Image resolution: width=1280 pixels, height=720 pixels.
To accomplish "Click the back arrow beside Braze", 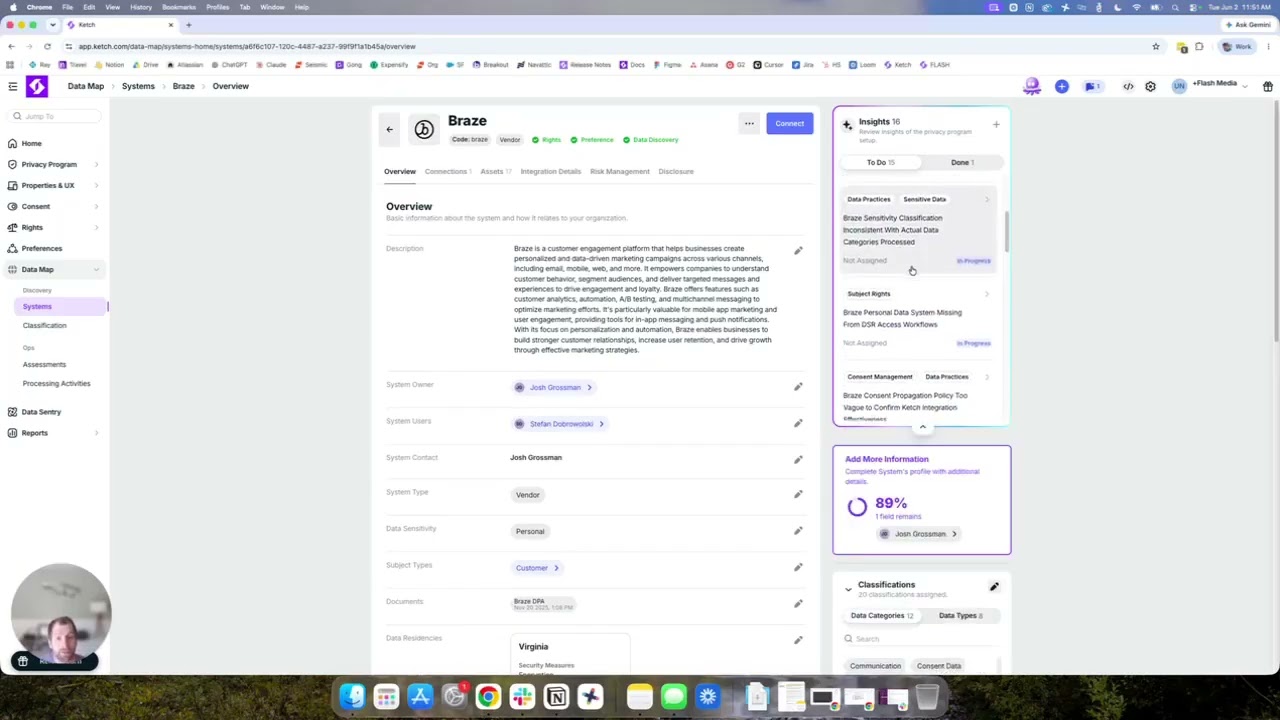I will click(x=389, y=129).
